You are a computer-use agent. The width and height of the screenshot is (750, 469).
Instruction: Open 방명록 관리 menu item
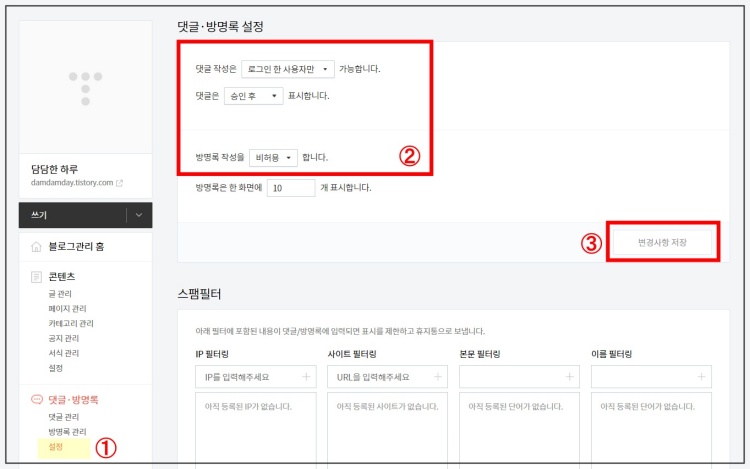click(67, 432)
